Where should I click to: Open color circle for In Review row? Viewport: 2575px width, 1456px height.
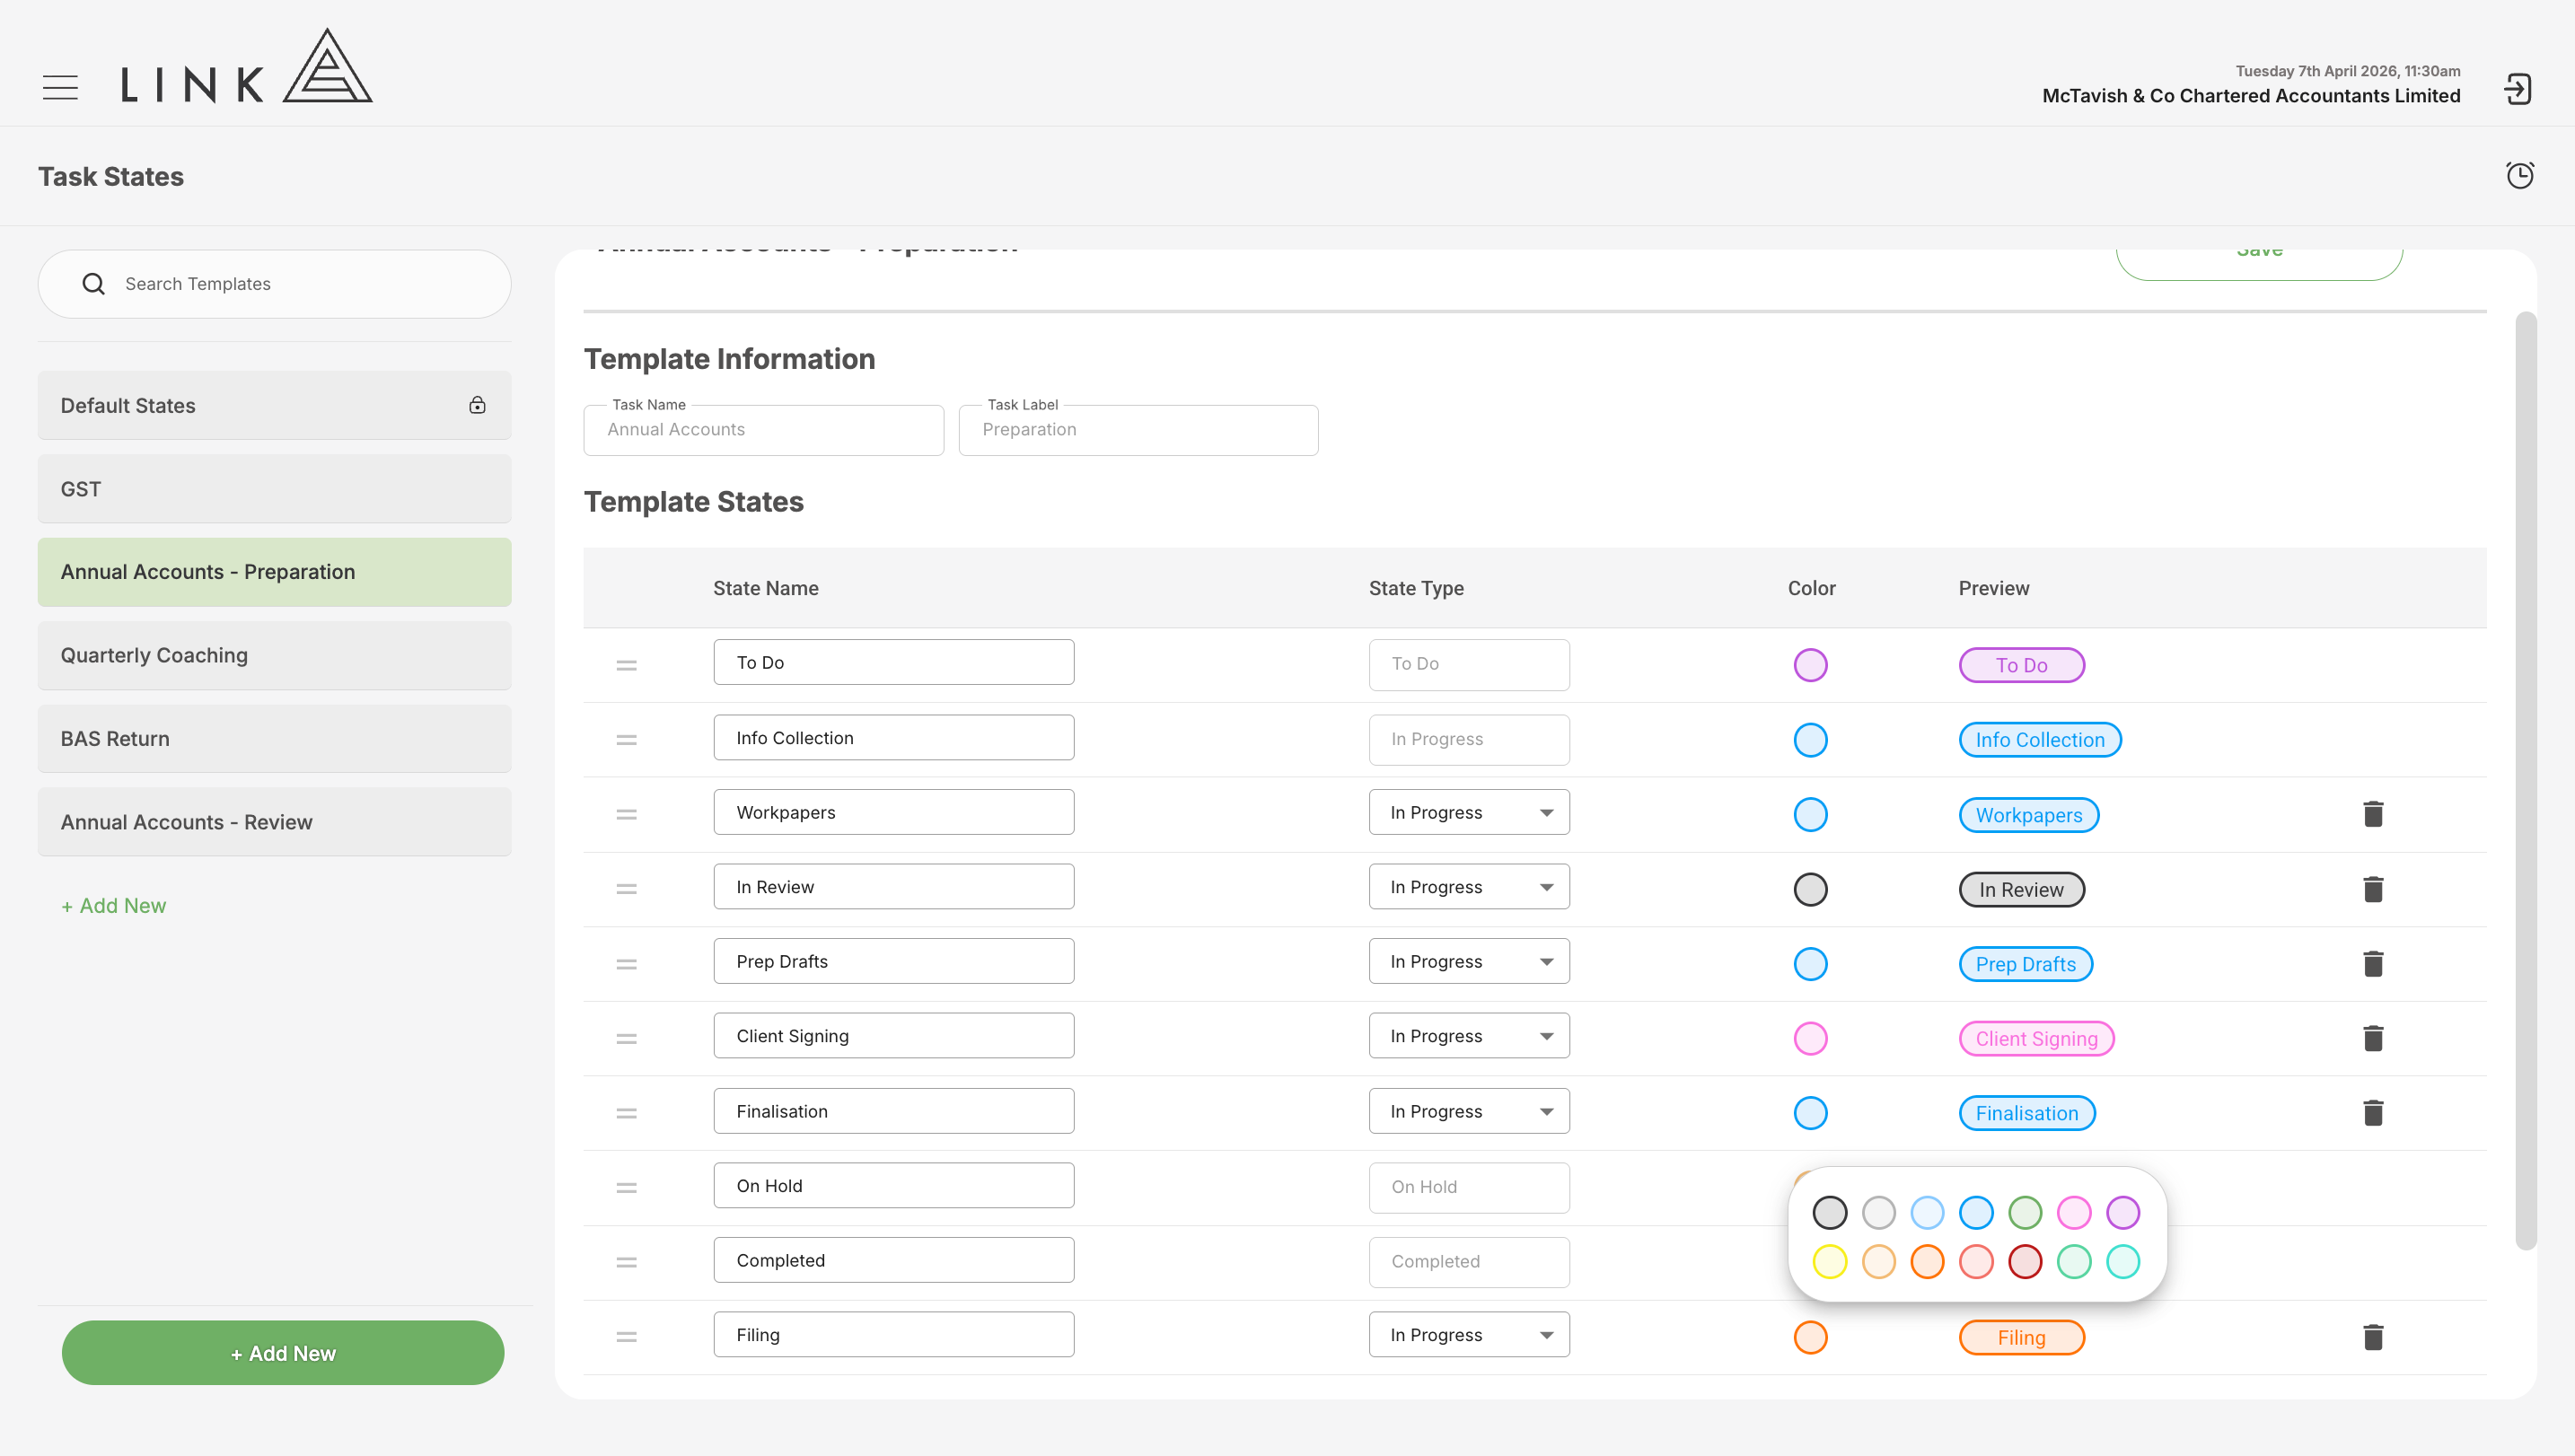point(1810,889)
